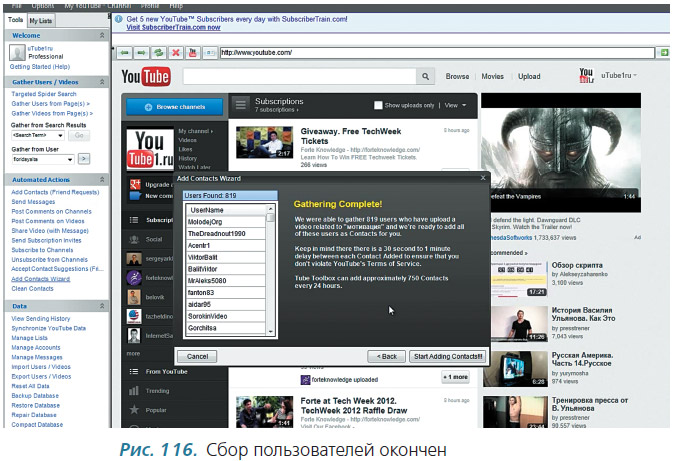Open the Search Term dropdown
Viewport: 676px width, 461px height.
(60, 135)
